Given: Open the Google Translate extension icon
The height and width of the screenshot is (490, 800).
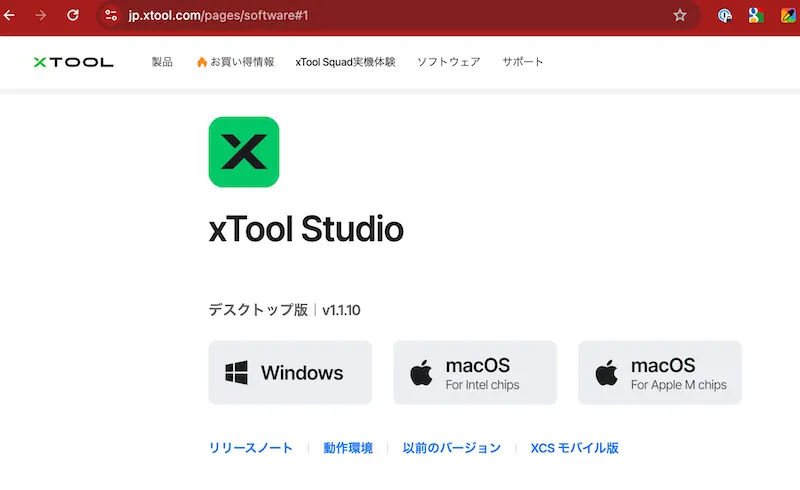Looking at the screenshot, I should tap(756, 15).
